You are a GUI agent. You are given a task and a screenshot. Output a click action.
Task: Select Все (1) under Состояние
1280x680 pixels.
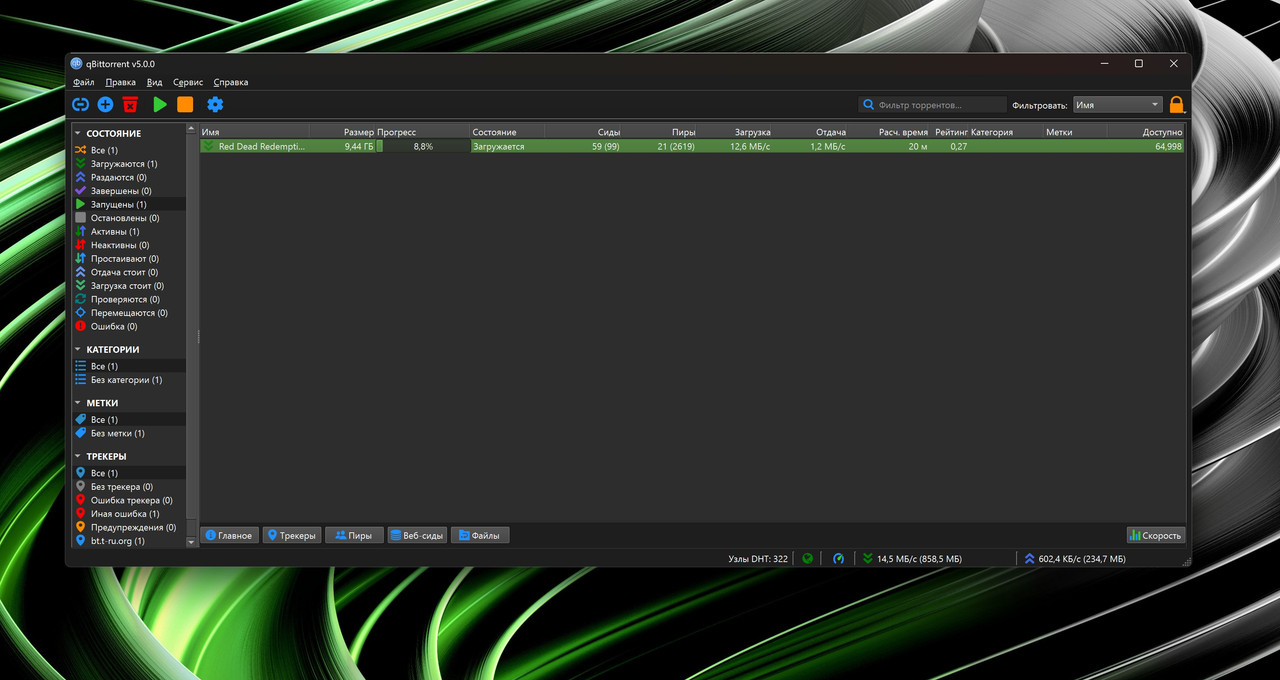pyautogui.click(x=129, y=150)
